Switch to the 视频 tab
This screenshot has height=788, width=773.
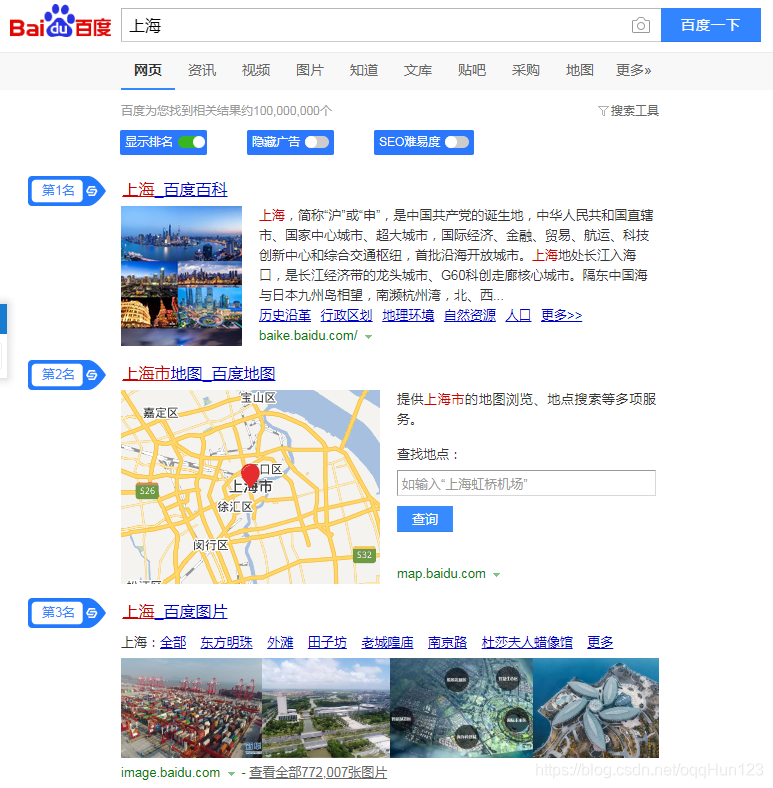click(256, 70)
